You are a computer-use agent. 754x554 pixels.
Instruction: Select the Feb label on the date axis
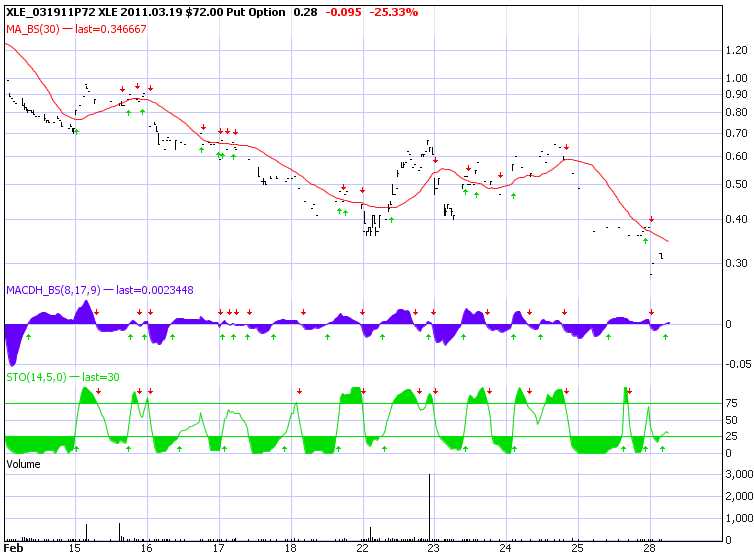(x=14, y=548)
